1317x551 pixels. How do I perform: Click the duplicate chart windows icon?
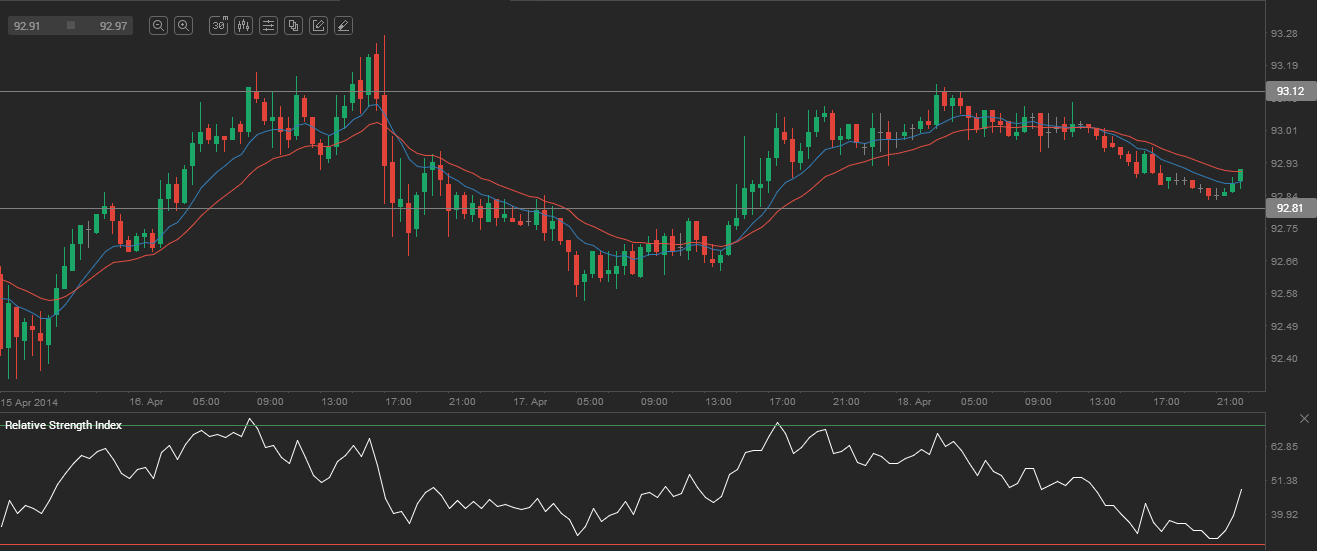(x=293, y=26)
